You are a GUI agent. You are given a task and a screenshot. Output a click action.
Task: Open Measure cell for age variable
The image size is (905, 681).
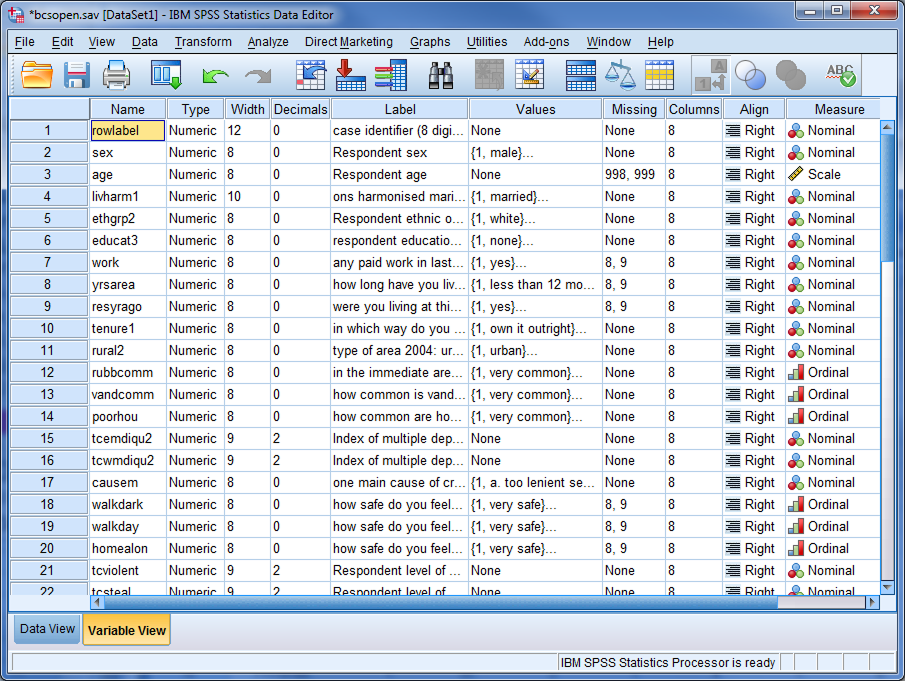pos(833,174)
